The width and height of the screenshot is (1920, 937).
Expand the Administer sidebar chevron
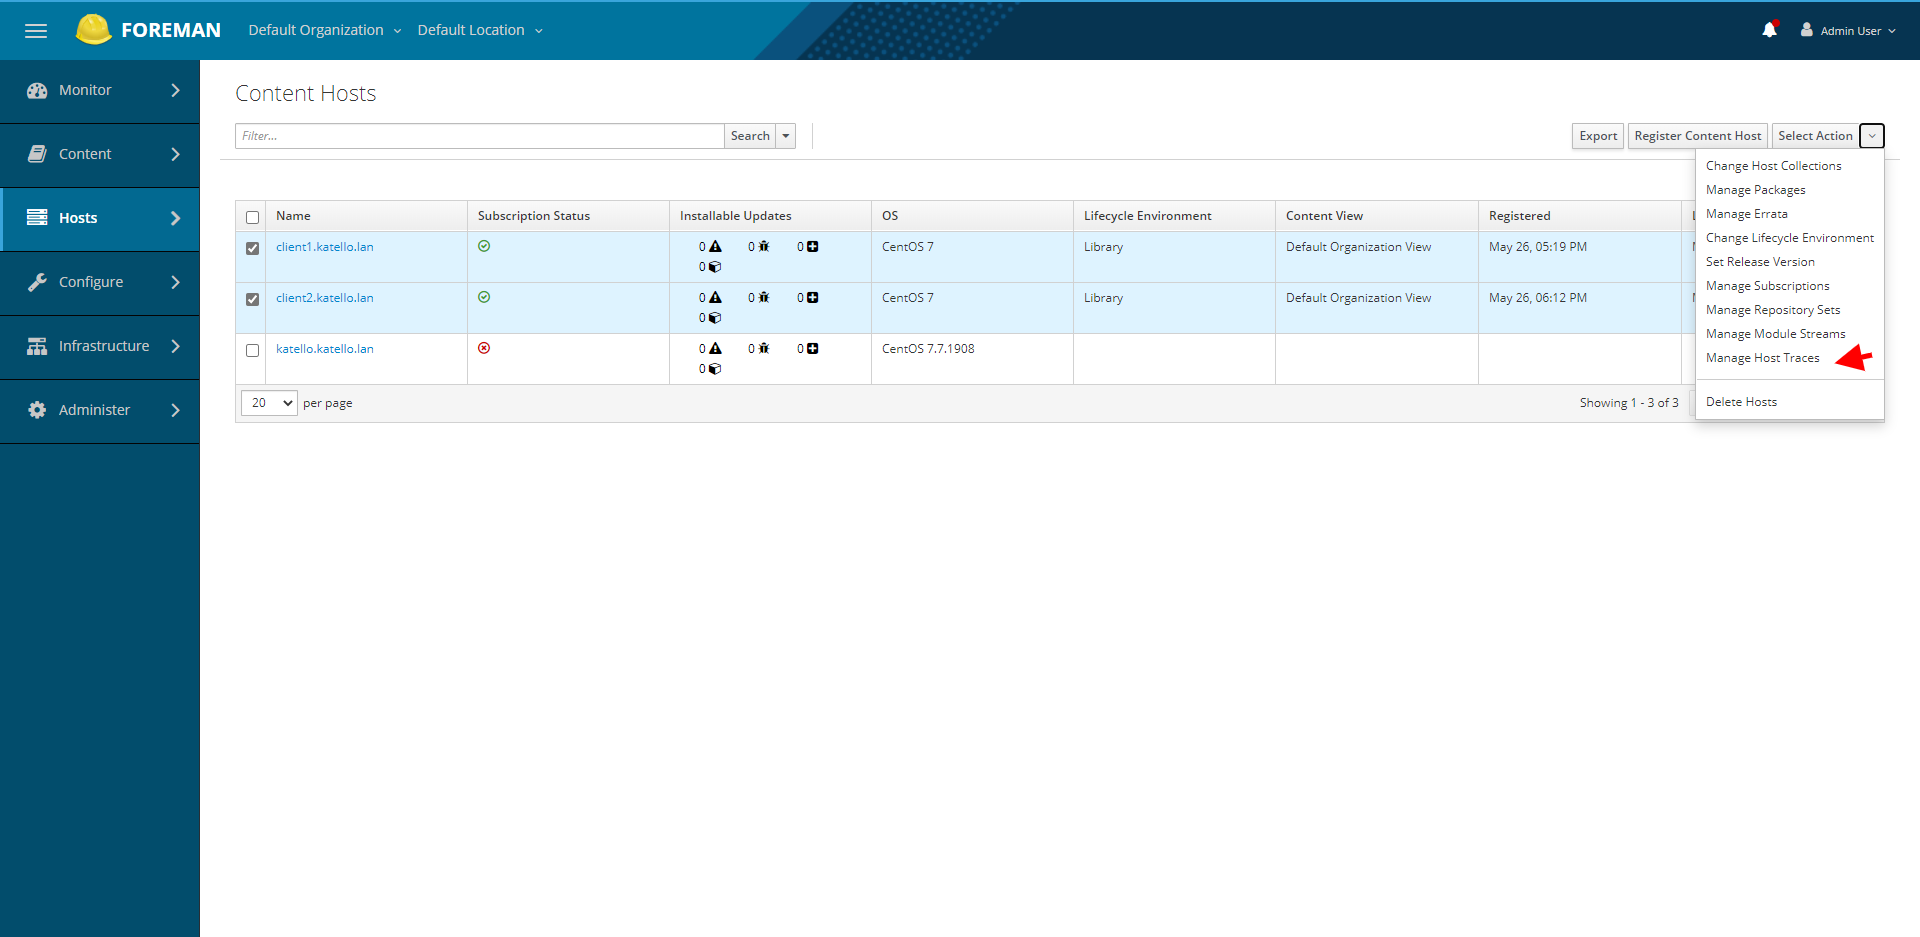point(176,410)
